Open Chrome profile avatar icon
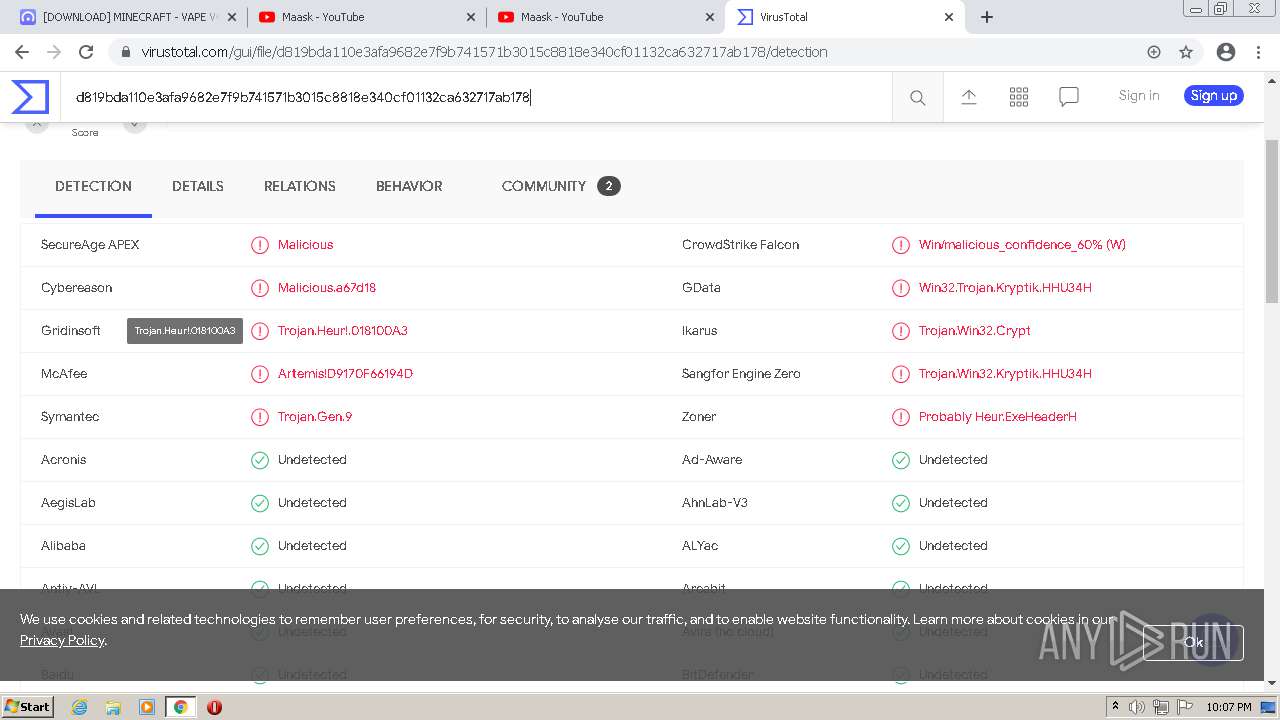The image size is (1280, 720). [1225, 52]
